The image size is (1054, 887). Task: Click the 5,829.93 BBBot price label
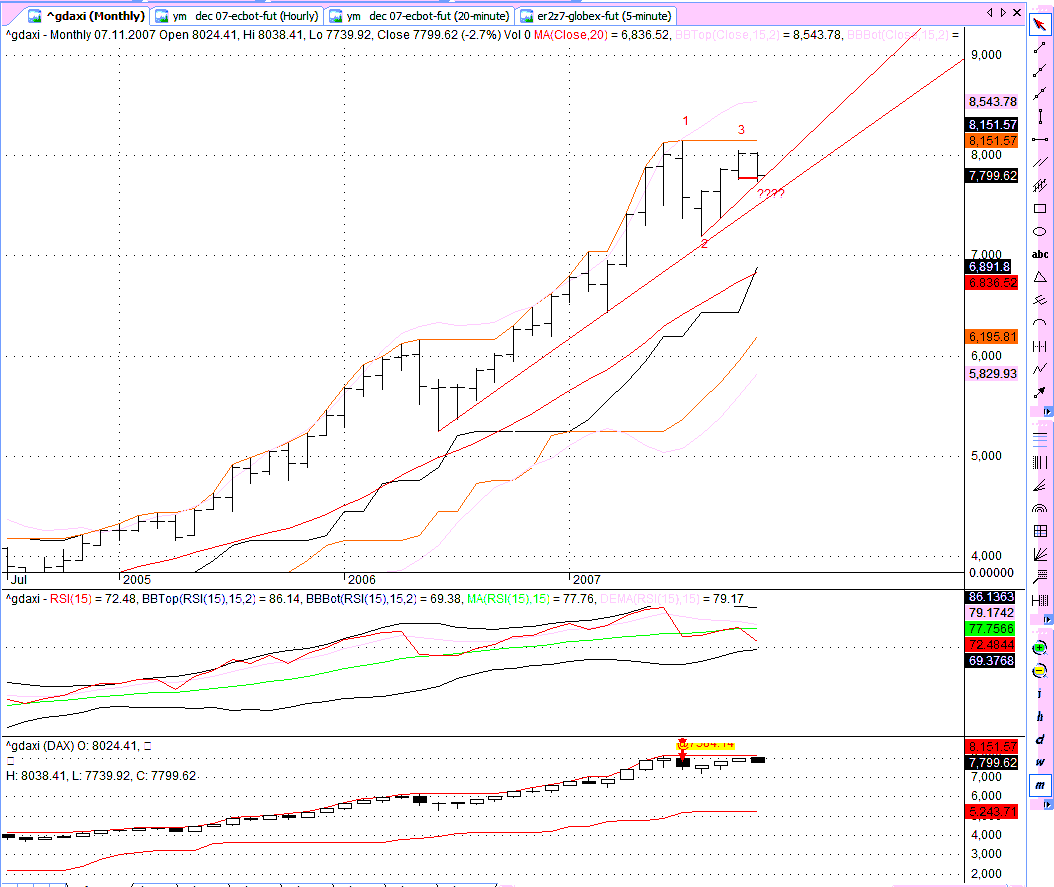[x=992, y=374]
